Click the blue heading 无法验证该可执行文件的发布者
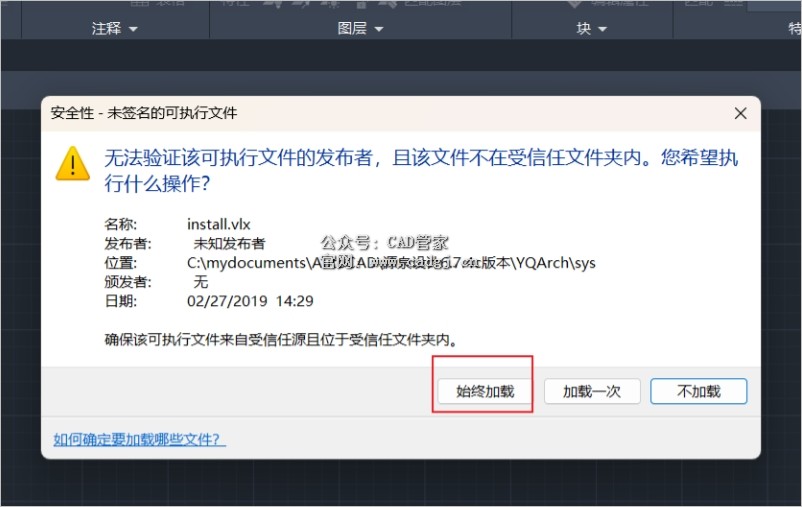 pos(421,170)
